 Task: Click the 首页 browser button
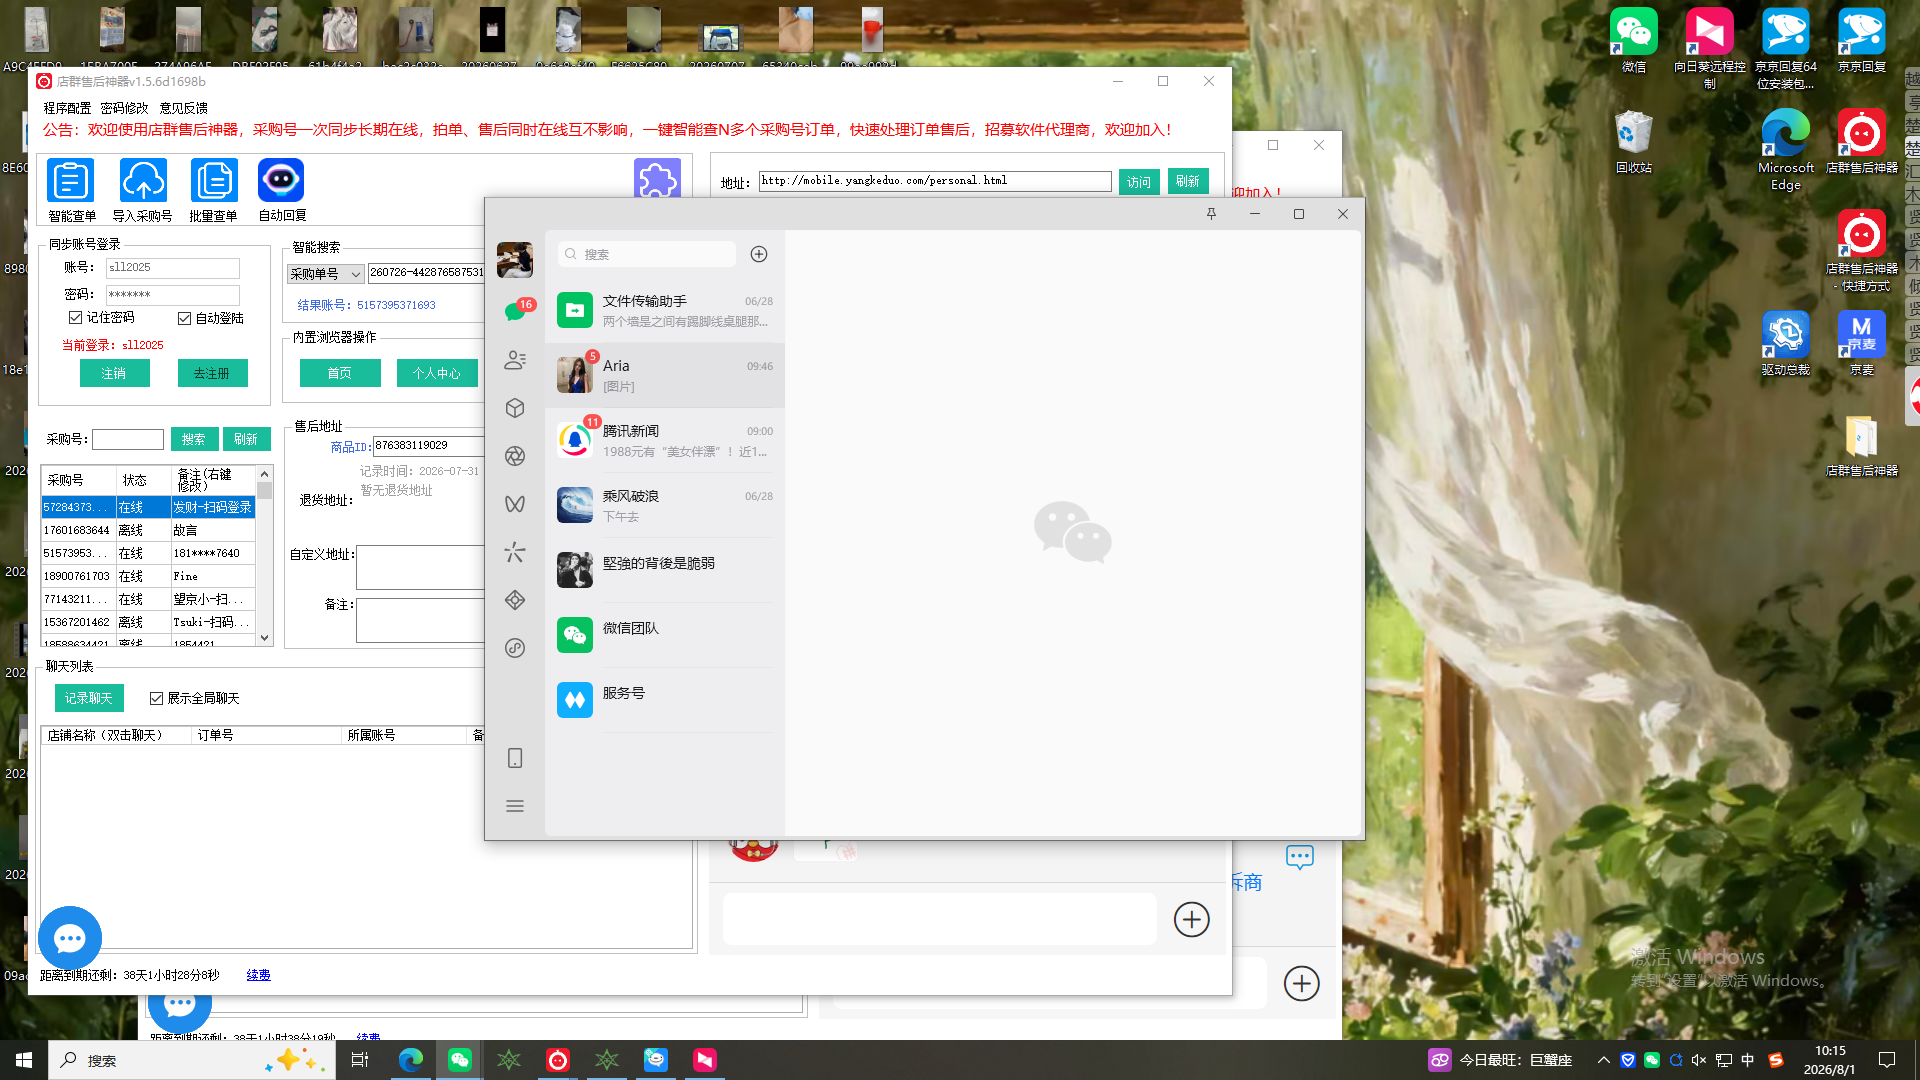point(340,373)
